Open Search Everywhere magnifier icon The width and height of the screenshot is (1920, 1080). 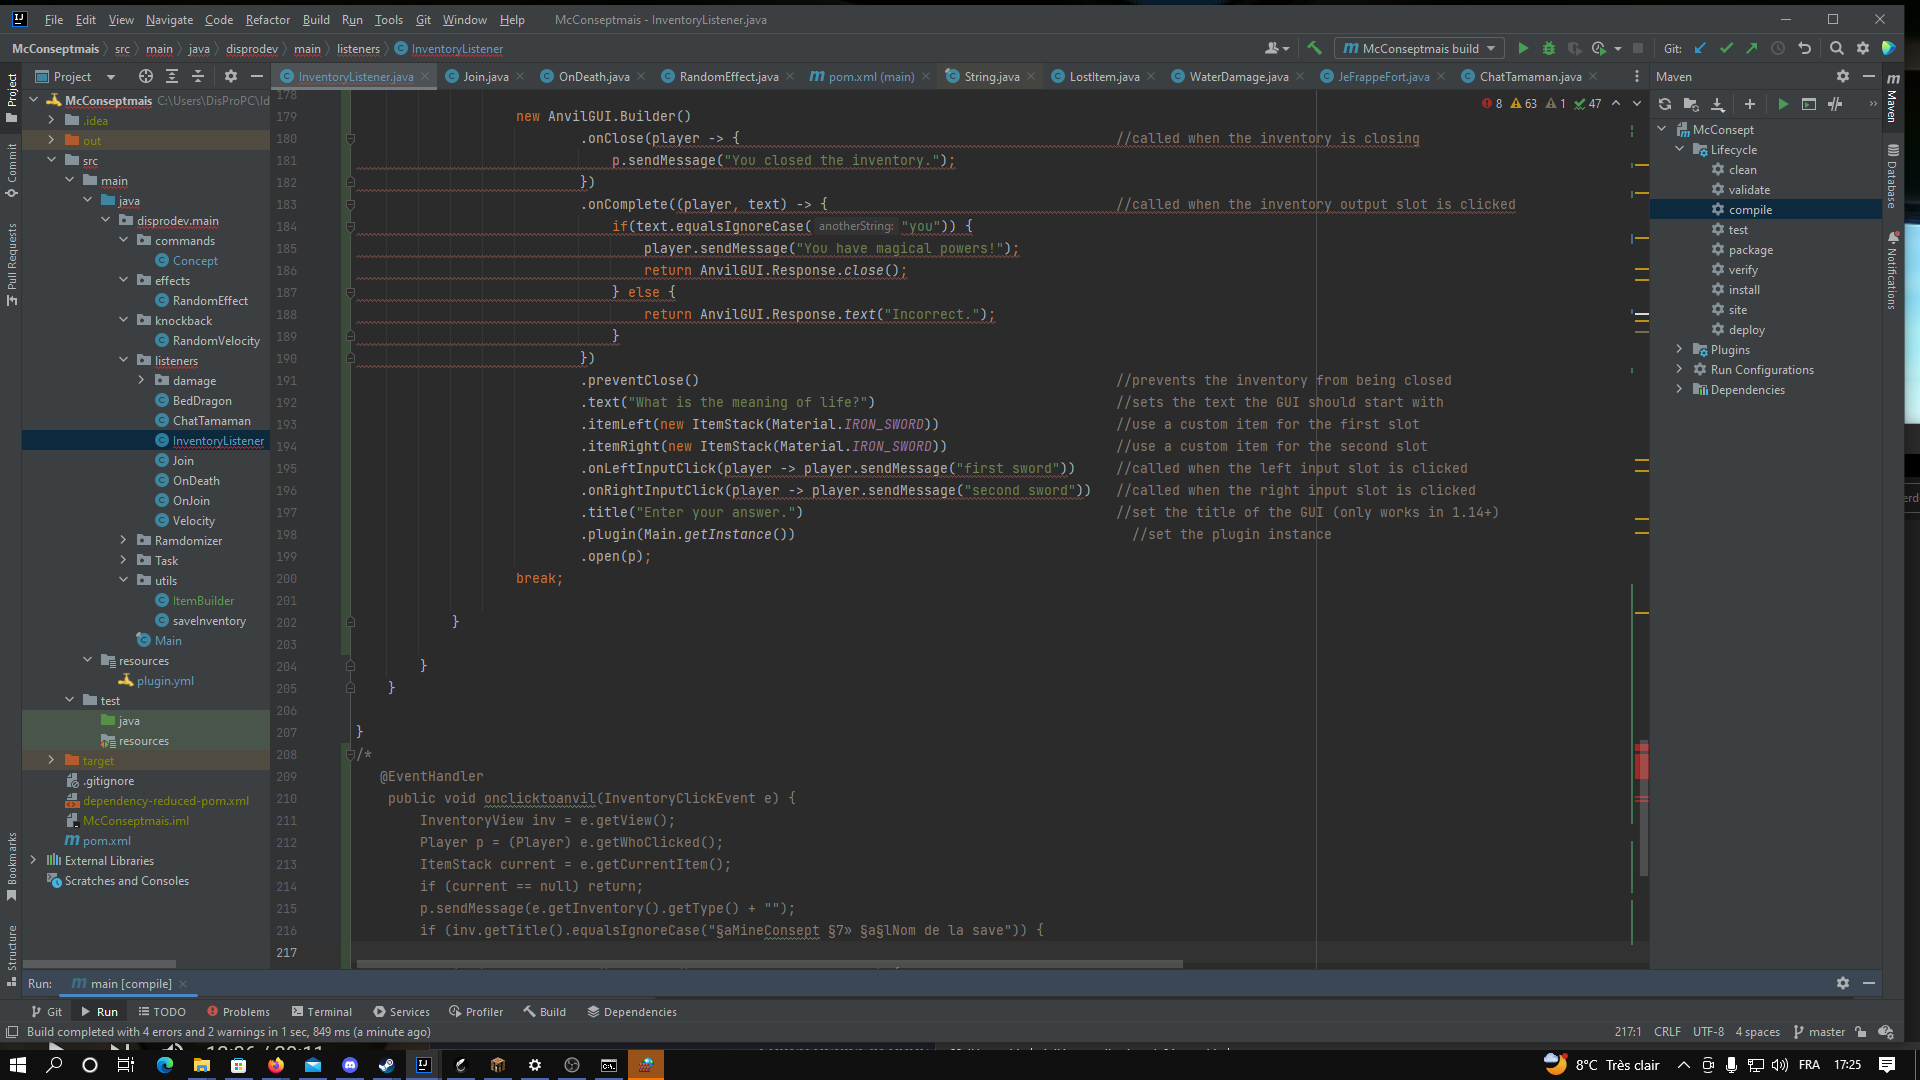tap(1837, 48)
